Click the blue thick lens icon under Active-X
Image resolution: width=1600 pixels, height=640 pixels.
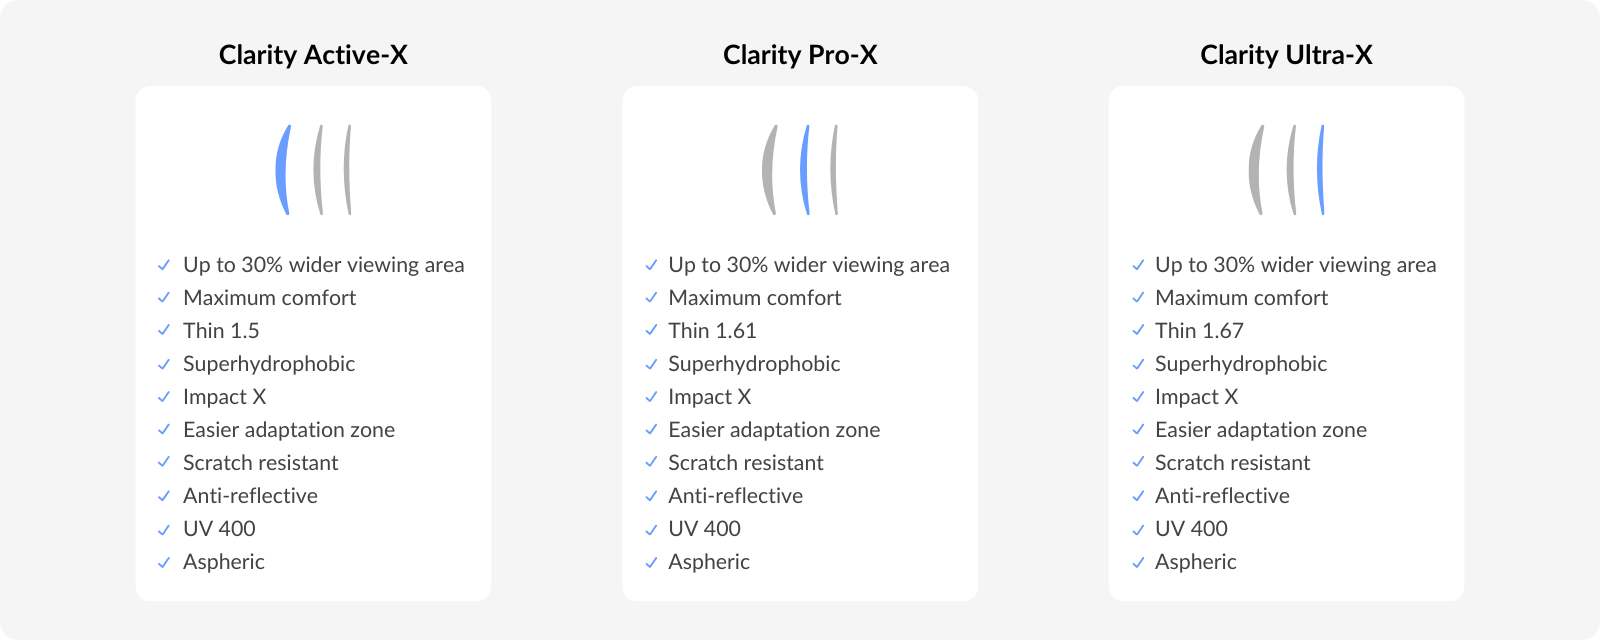pyautogui.click(x=282, y=170)
